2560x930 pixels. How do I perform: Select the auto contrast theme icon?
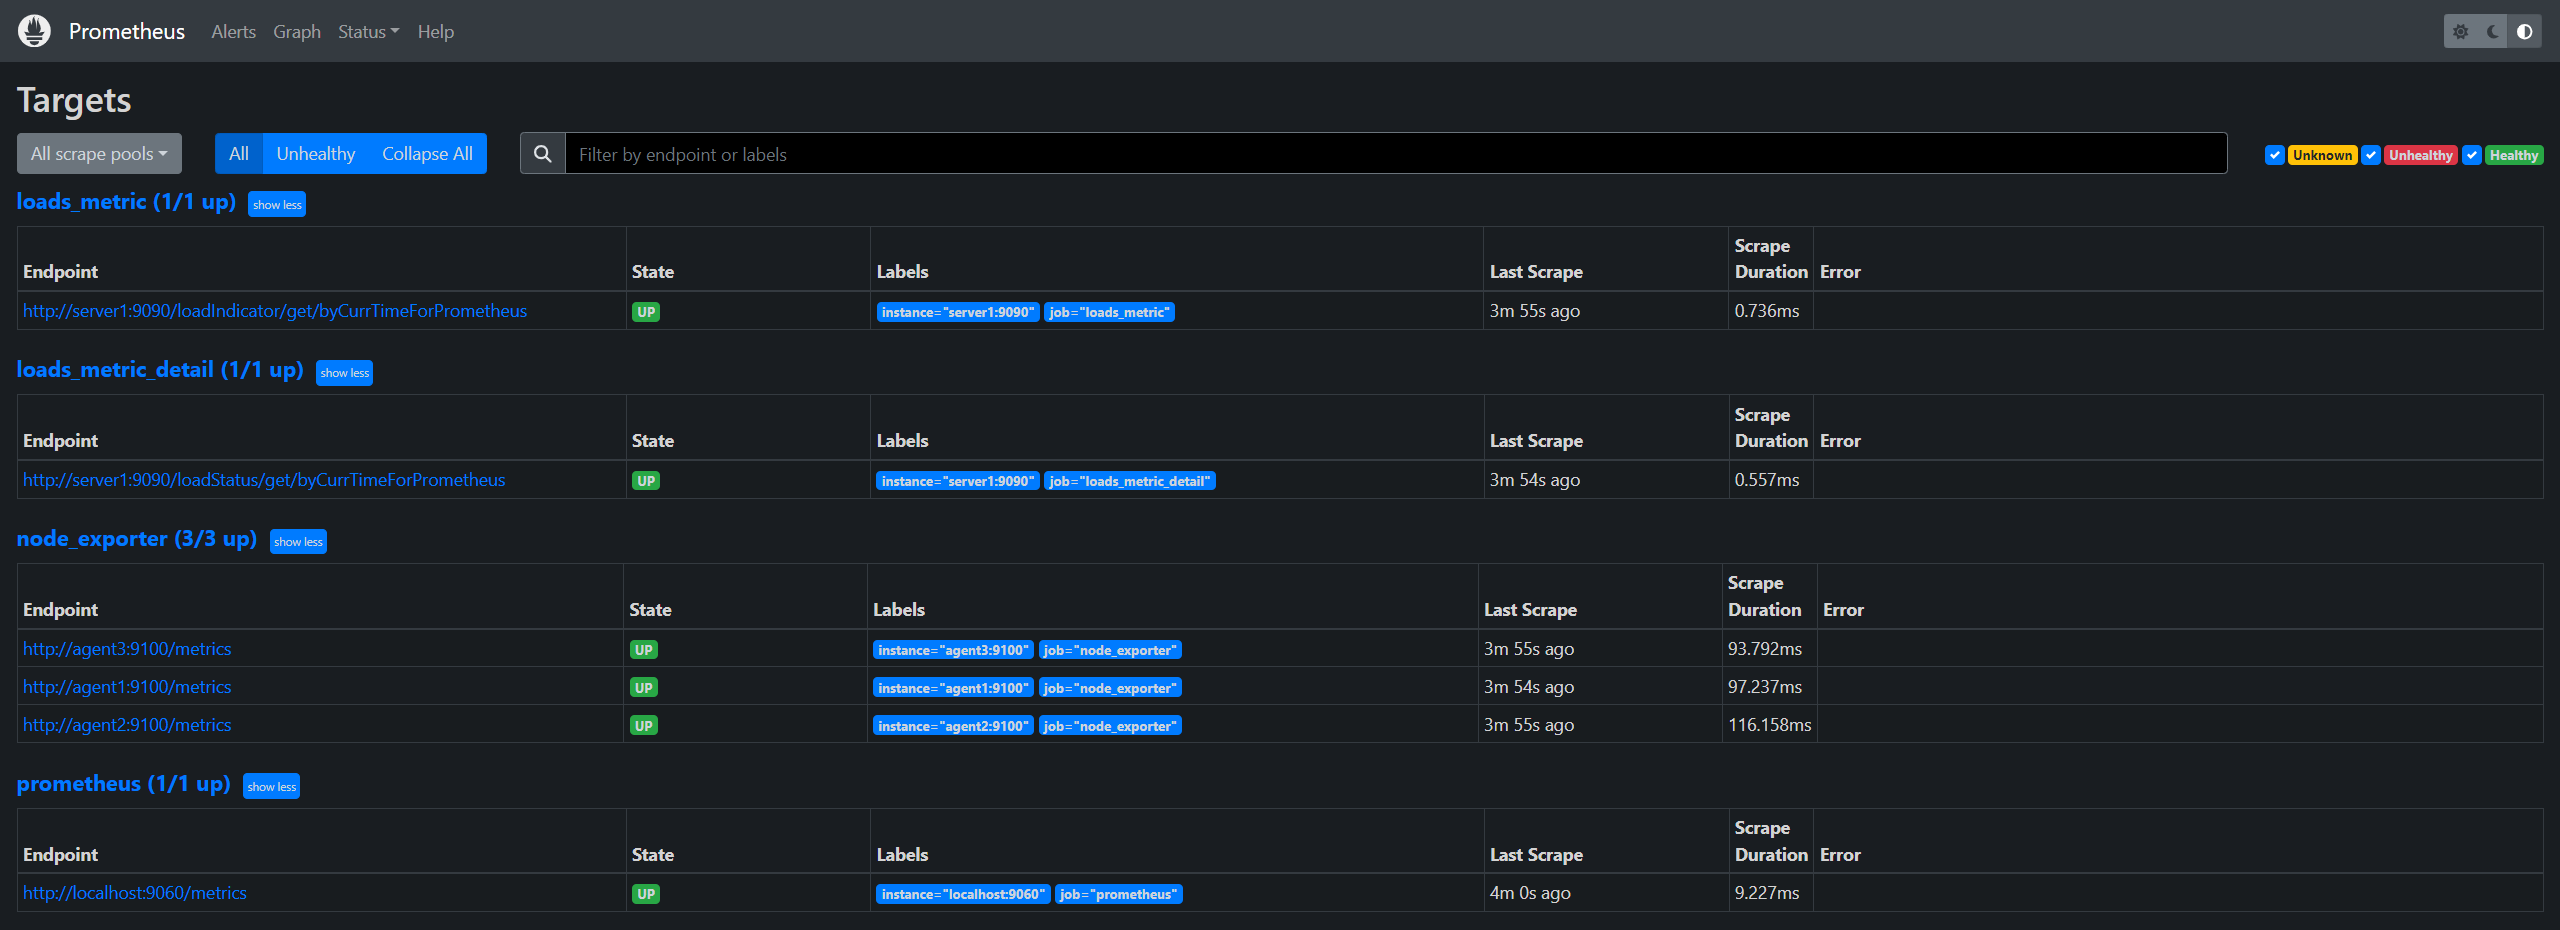(x=2525, y=32)
